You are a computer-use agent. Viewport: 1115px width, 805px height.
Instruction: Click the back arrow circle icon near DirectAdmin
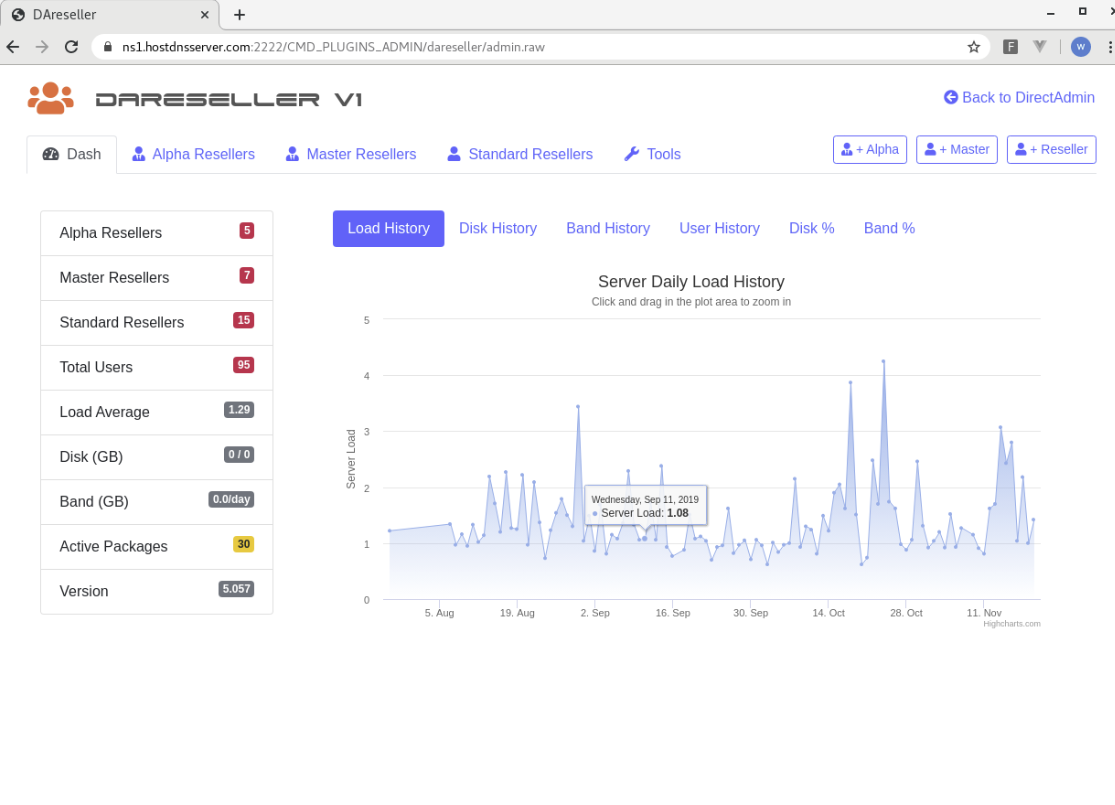tap(951, 97)
